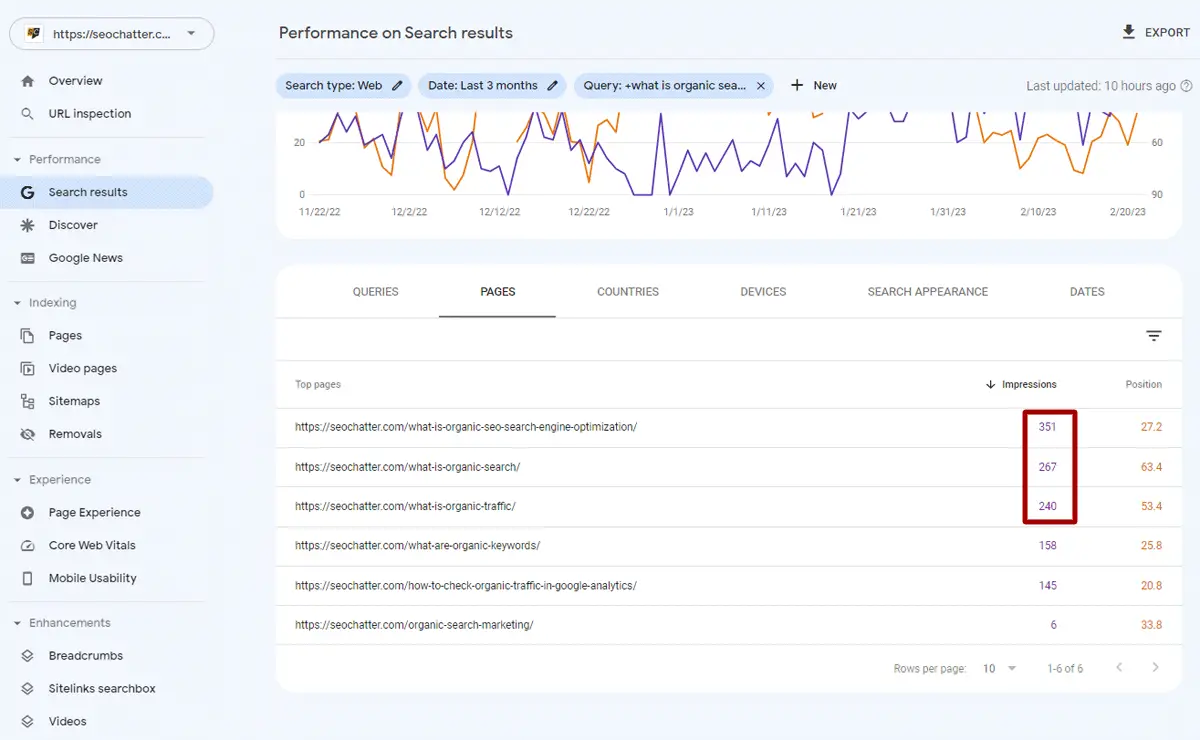
Task: Click the Page Experience icon
Action: [28, 513]
